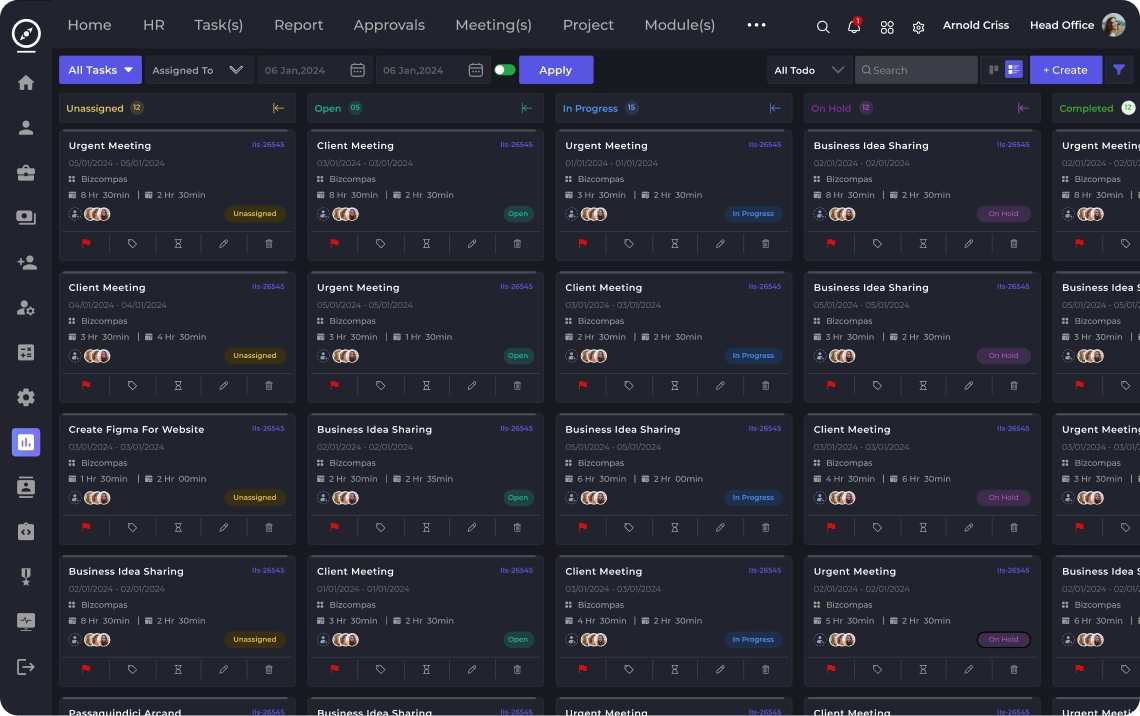Viewport: 1140px width, 716px height.
Task: Click the hourglass icon on Create Figma For Website card
Action: (x=178, y=527)
